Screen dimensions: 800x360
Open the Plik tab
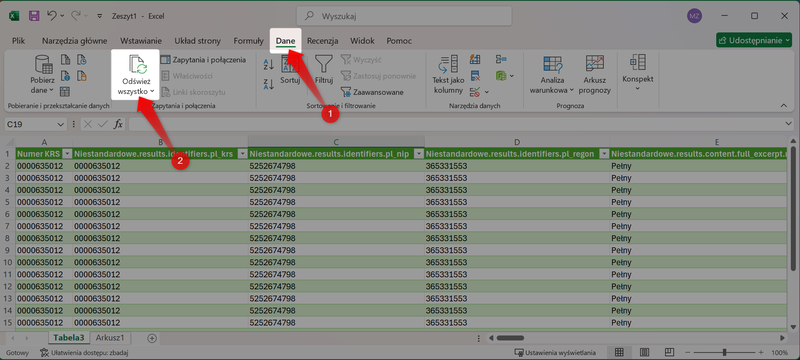(18, 41)
